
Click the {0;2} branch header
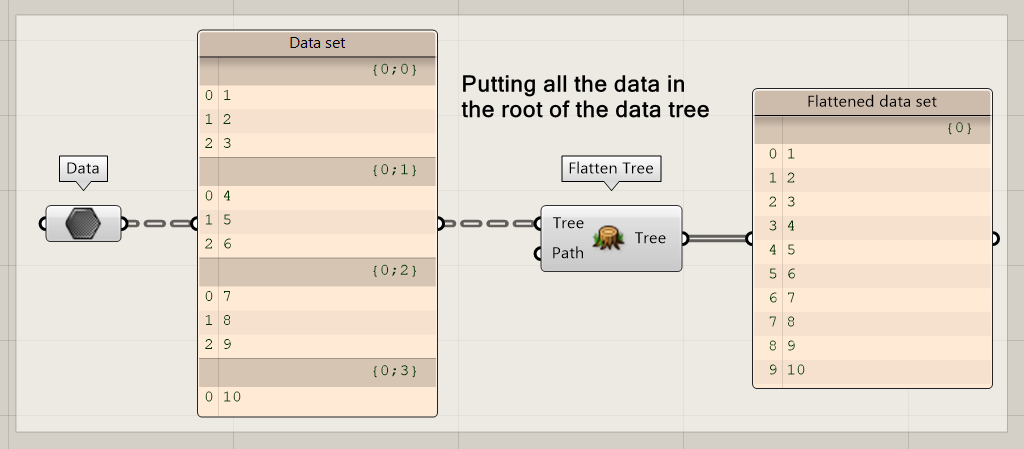[x=317, y=272]
